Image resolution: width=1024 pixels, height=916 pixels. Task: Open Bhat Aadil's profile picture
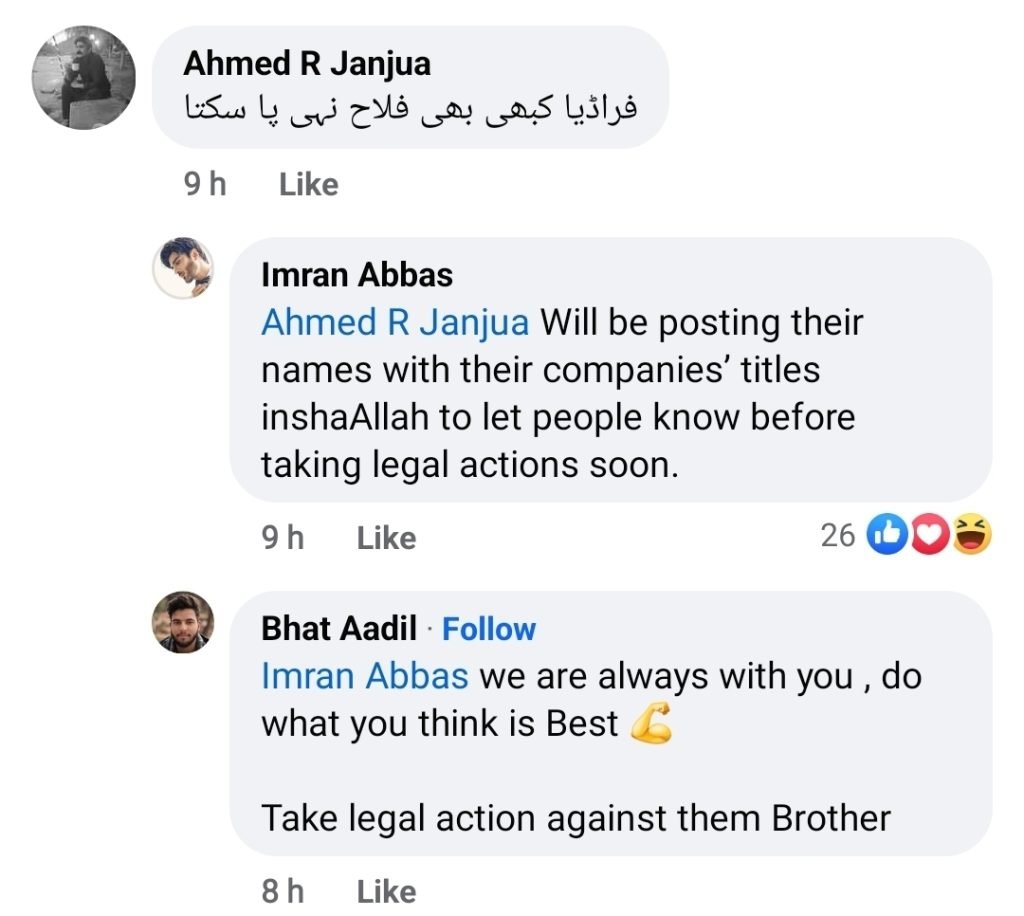pyautogui.click(x=182, y=622)
